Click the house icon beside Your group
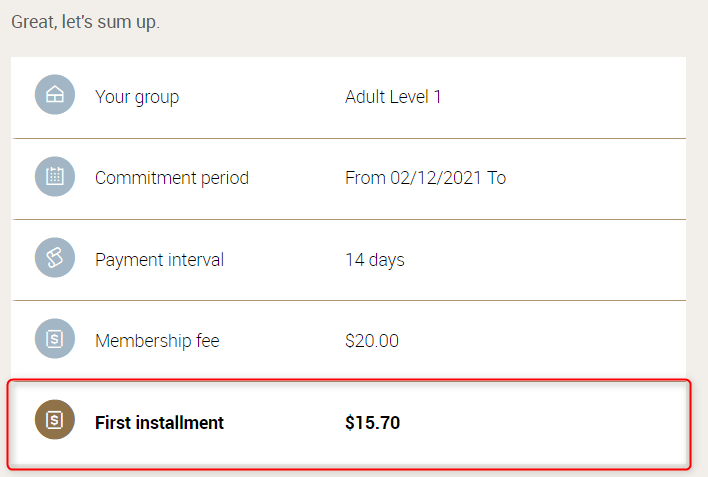The height and width of the screenshot is (477, 708). [x=55, y=96]
